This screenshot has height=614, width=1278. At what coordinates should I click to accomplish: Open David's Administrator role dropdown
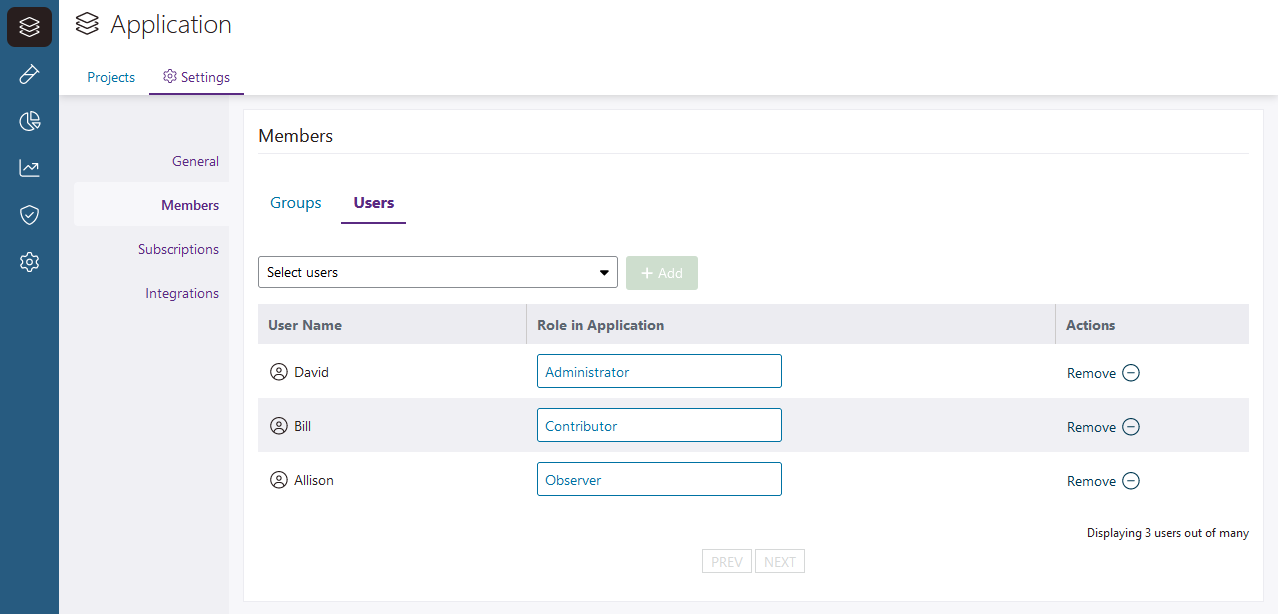click(x=658, y=371)
